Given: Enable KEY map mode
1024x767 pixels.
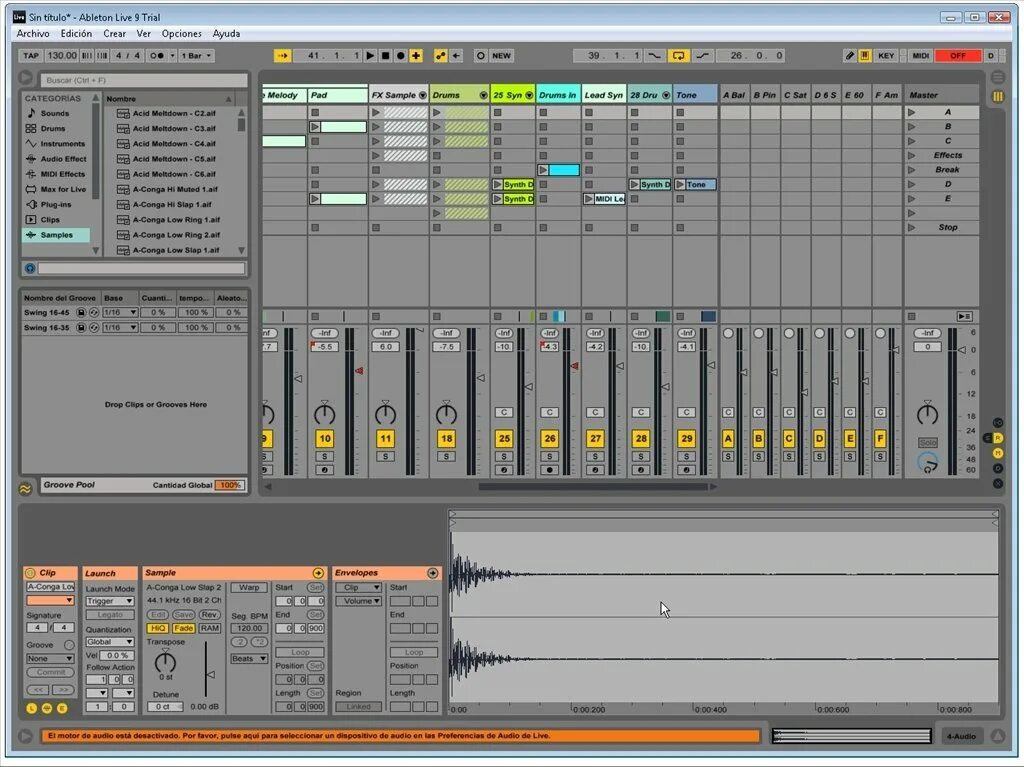Looking at the screenshot, I should (x=886, y=56).
